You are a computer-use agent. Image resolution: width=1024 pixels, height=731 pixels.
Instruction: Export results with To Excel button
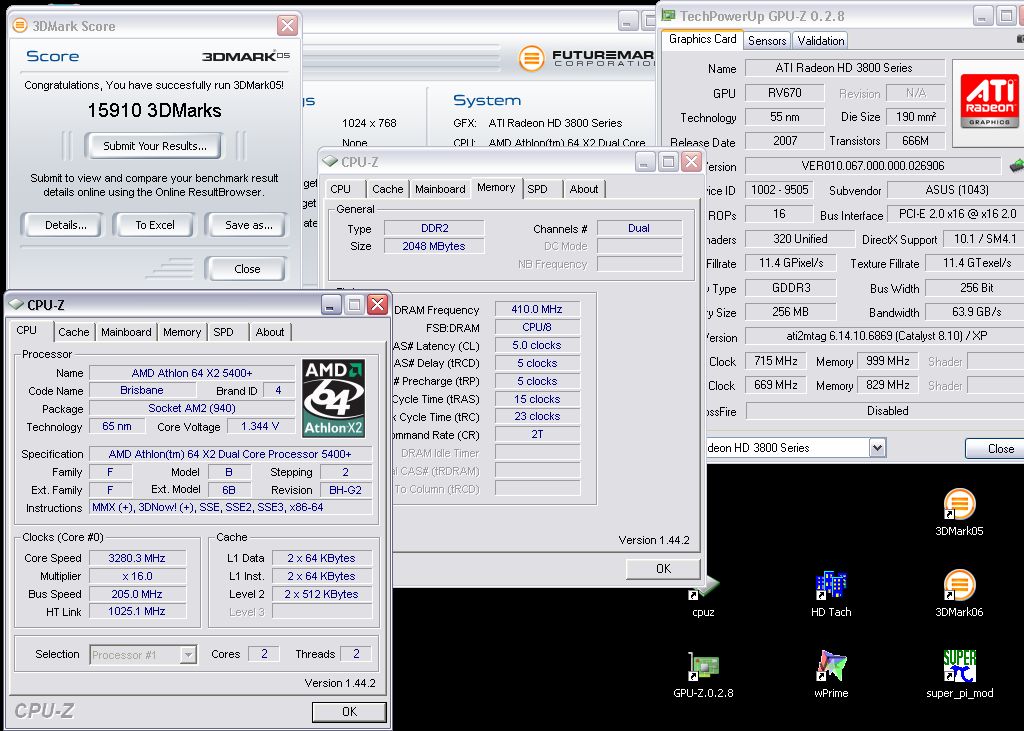(155, 225)
